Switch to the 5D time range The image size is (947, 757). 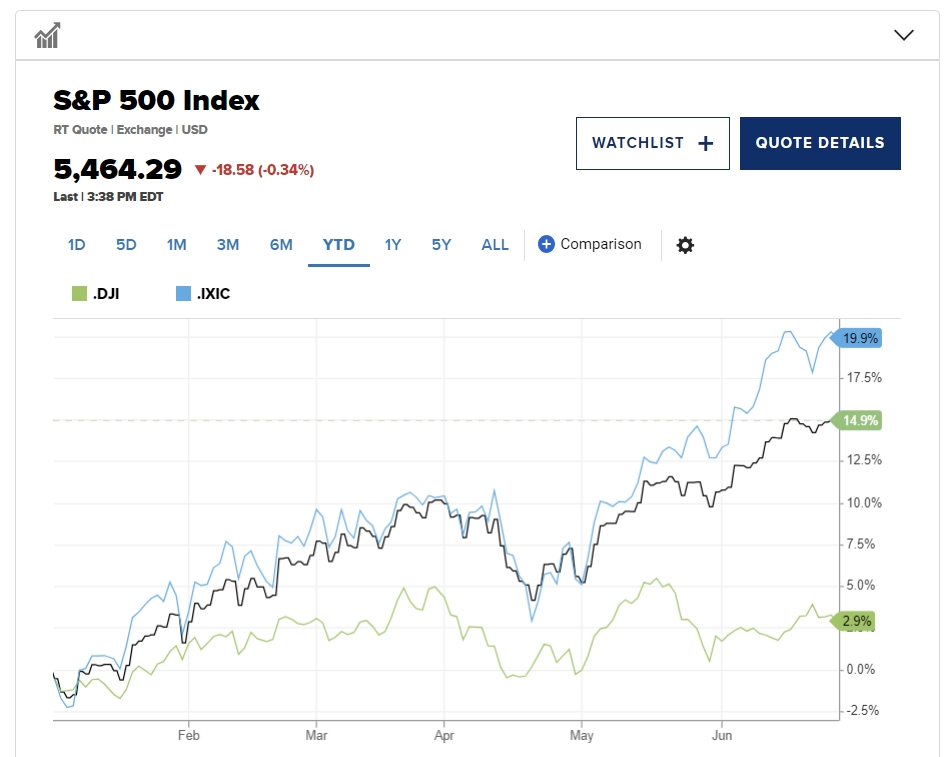(x=126, y=244)
